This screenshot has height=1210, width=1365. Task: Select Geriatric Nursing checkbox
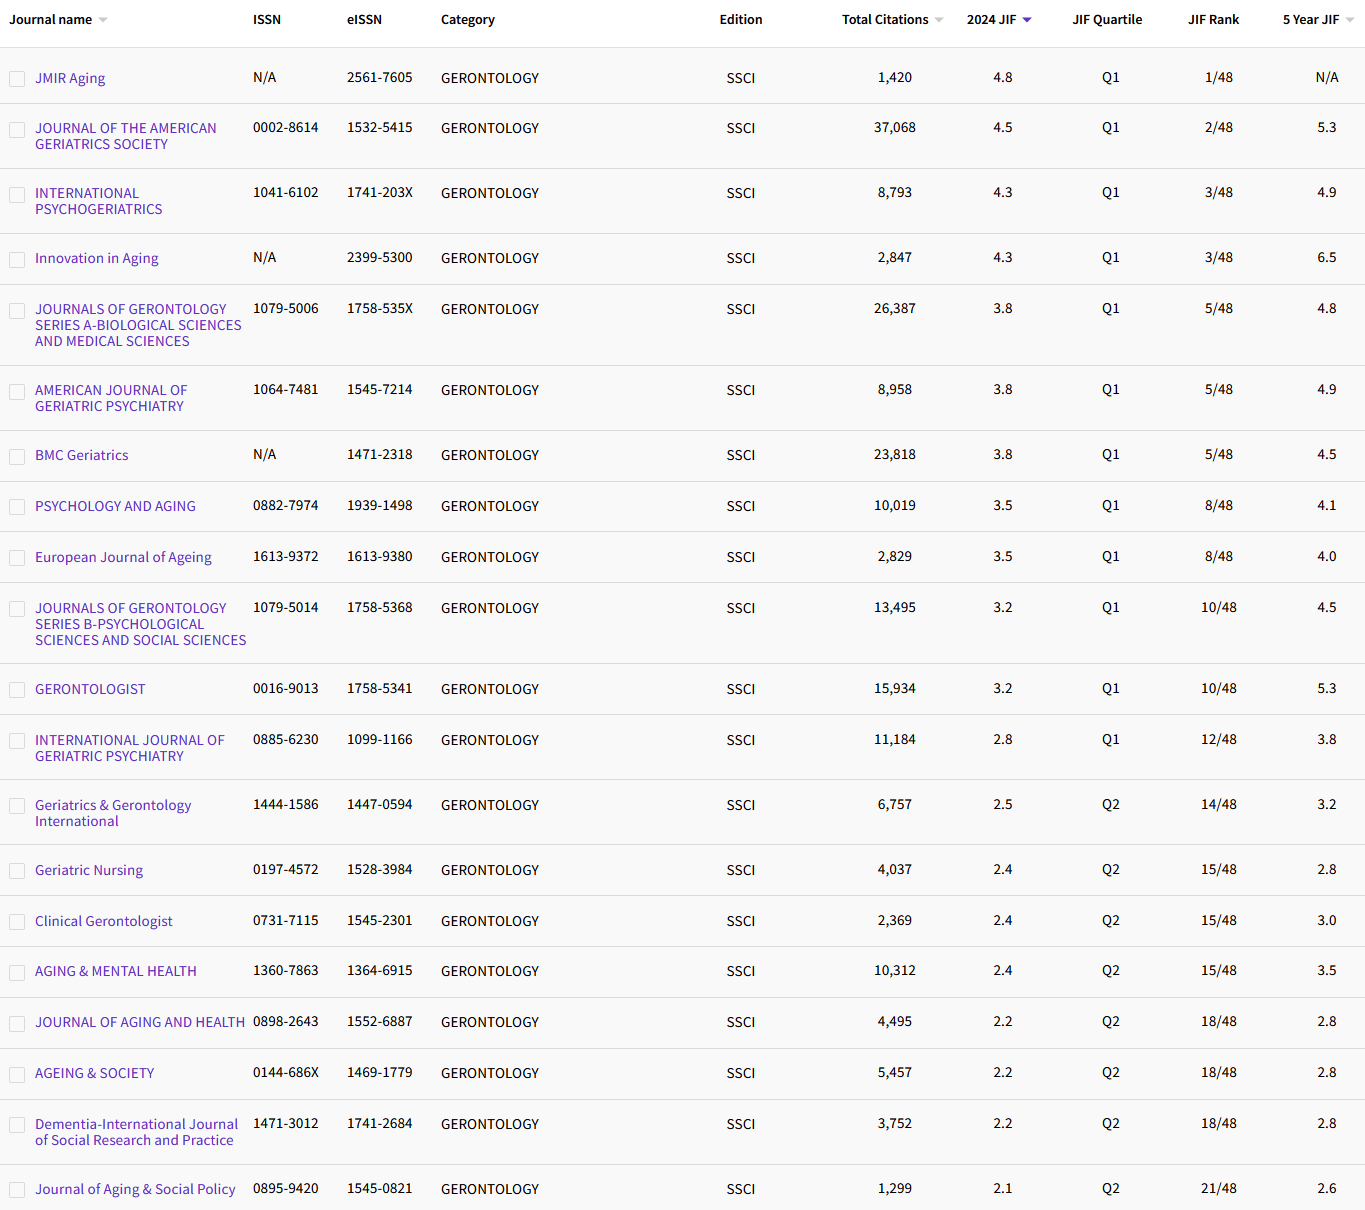[x=17, y=872]
